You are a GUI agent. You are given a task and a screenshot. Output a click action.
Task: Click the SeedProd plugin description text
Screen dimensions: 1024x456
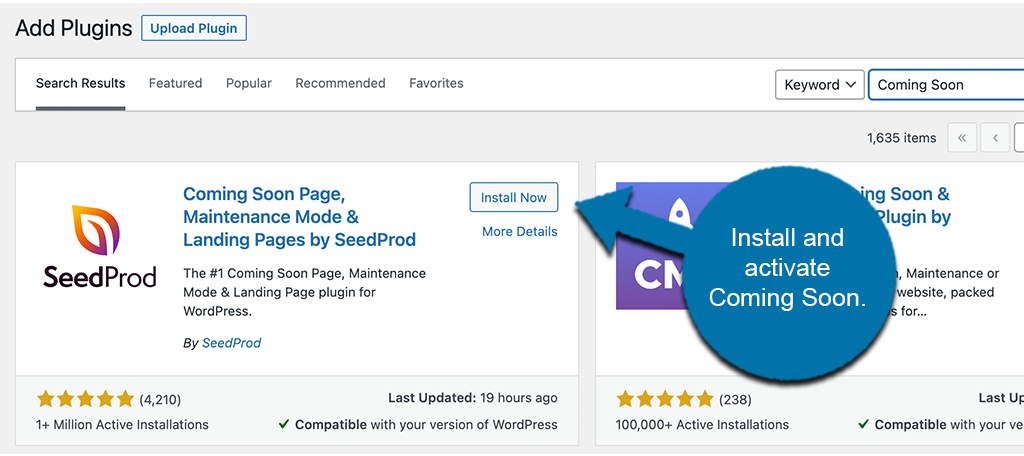(304, 290)
